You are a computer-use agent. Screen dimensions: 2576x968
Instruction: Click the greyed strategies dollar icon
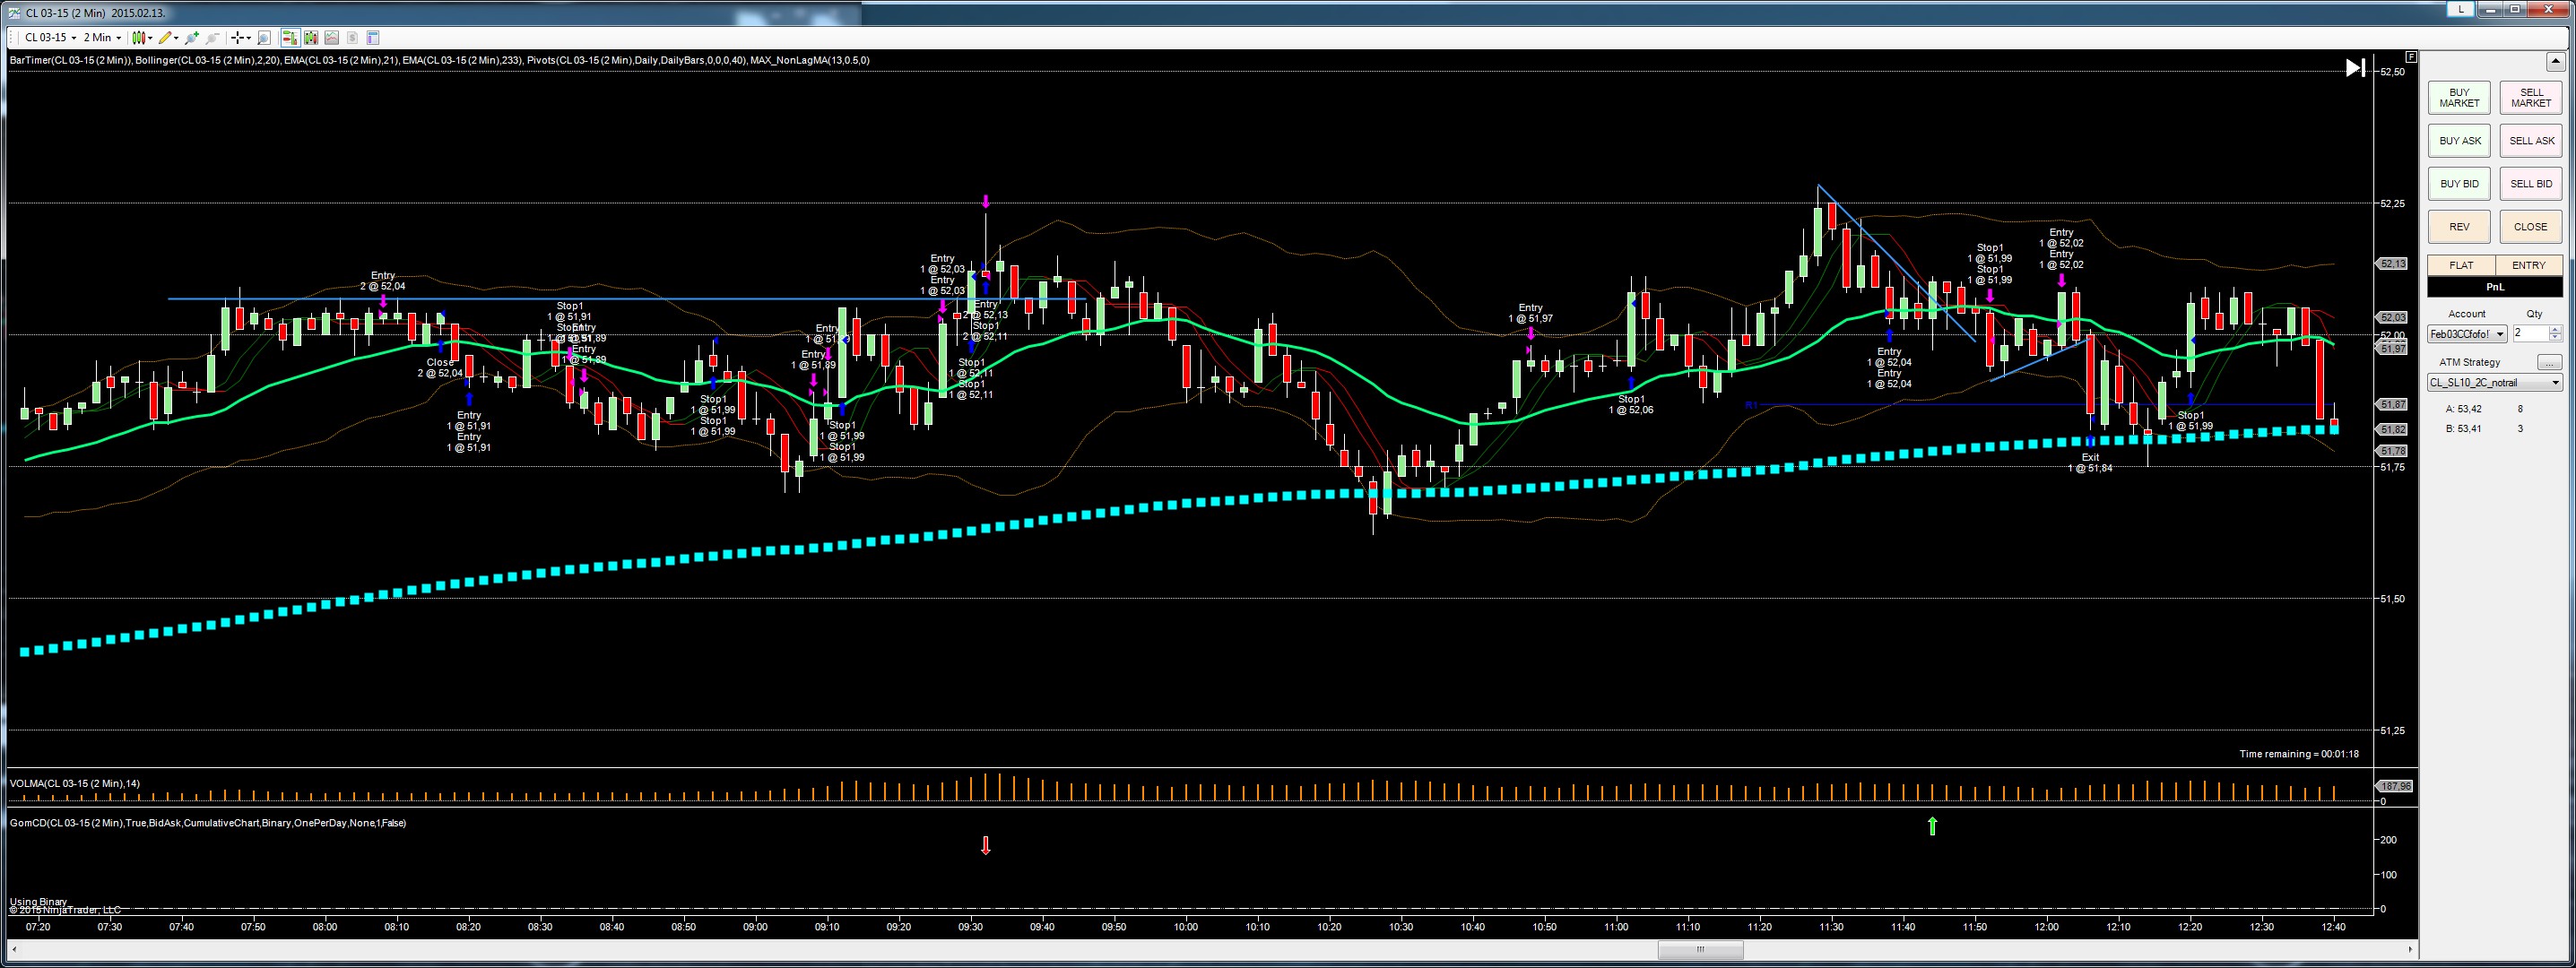click(x=352, y=38)
